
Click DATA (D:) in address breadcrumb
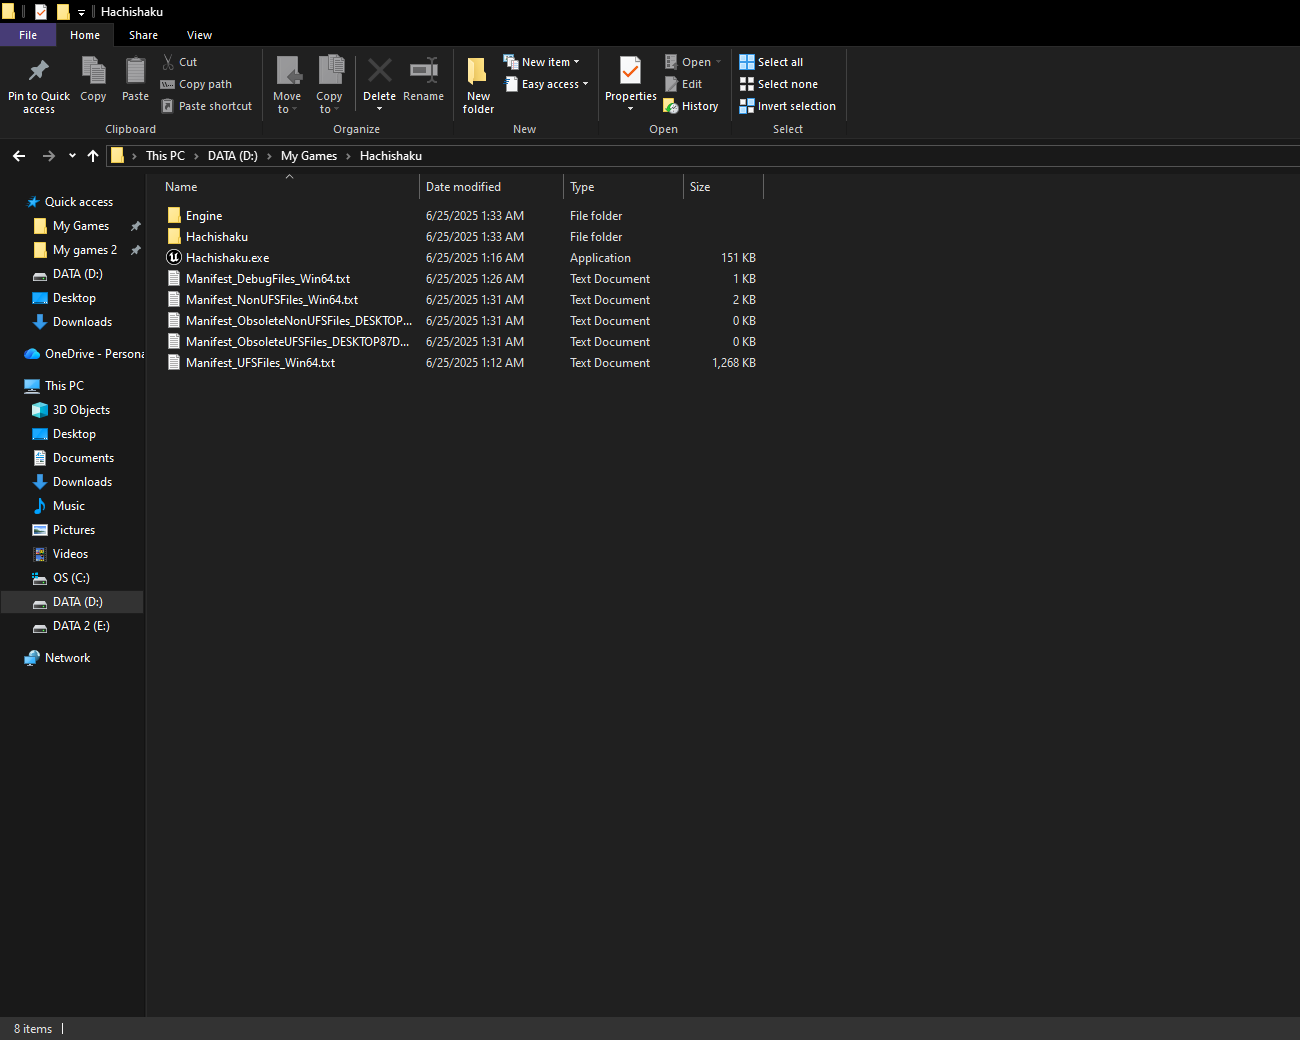(232, 156)
